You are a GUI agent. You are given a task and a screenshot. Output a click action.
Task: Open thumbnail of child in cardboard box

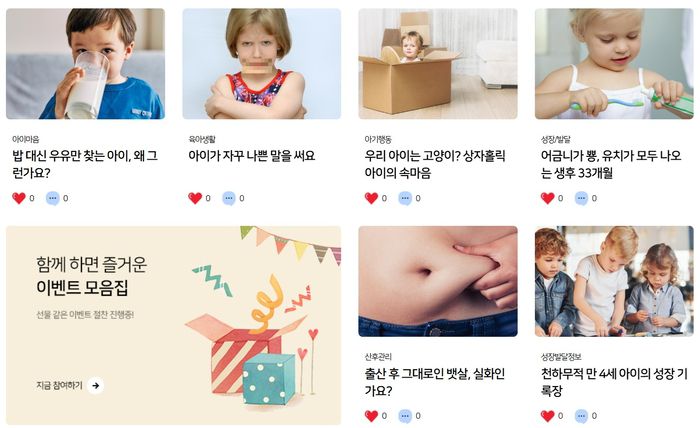point(438,64)
